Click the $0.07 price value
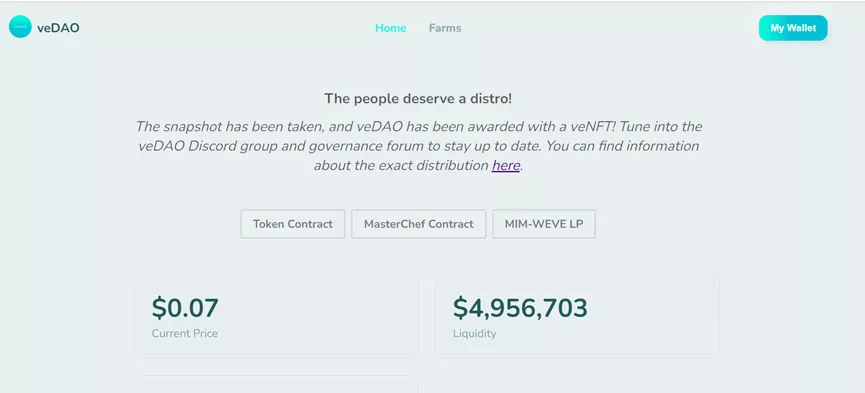The image size is (865, 393). [185, 308]
